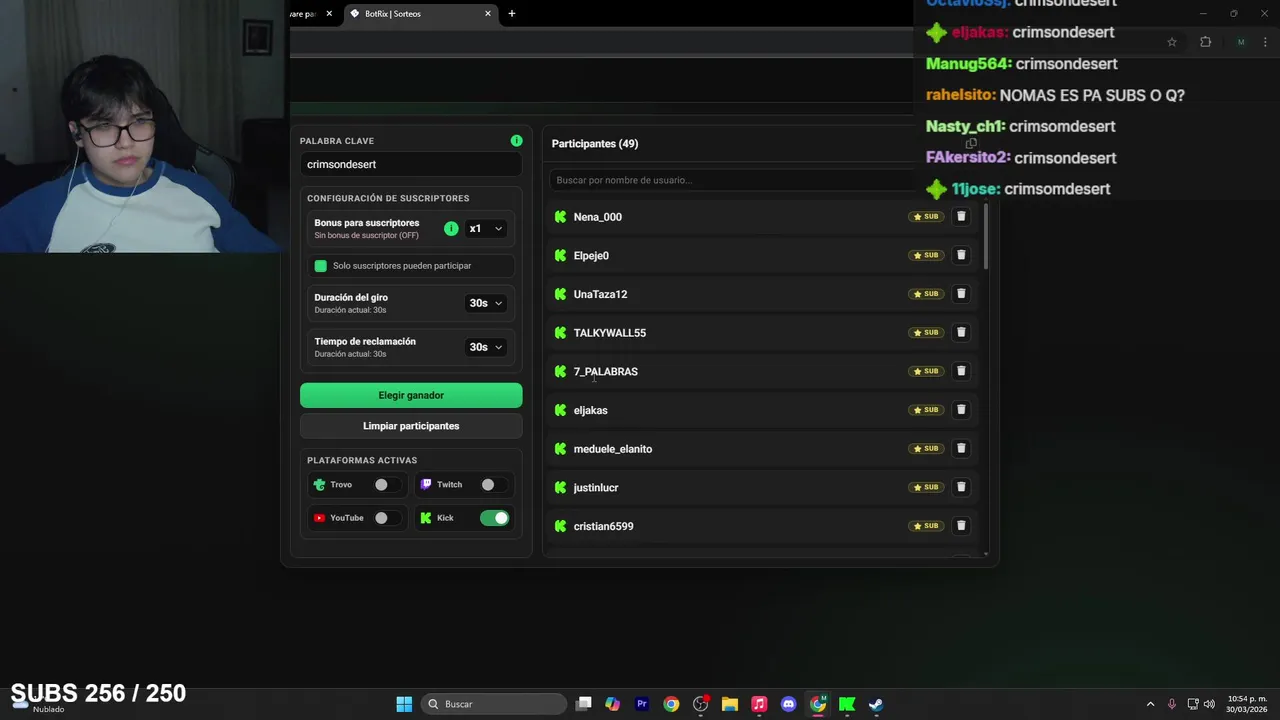Open Discord from the taskbar

[x=788, y=704]
